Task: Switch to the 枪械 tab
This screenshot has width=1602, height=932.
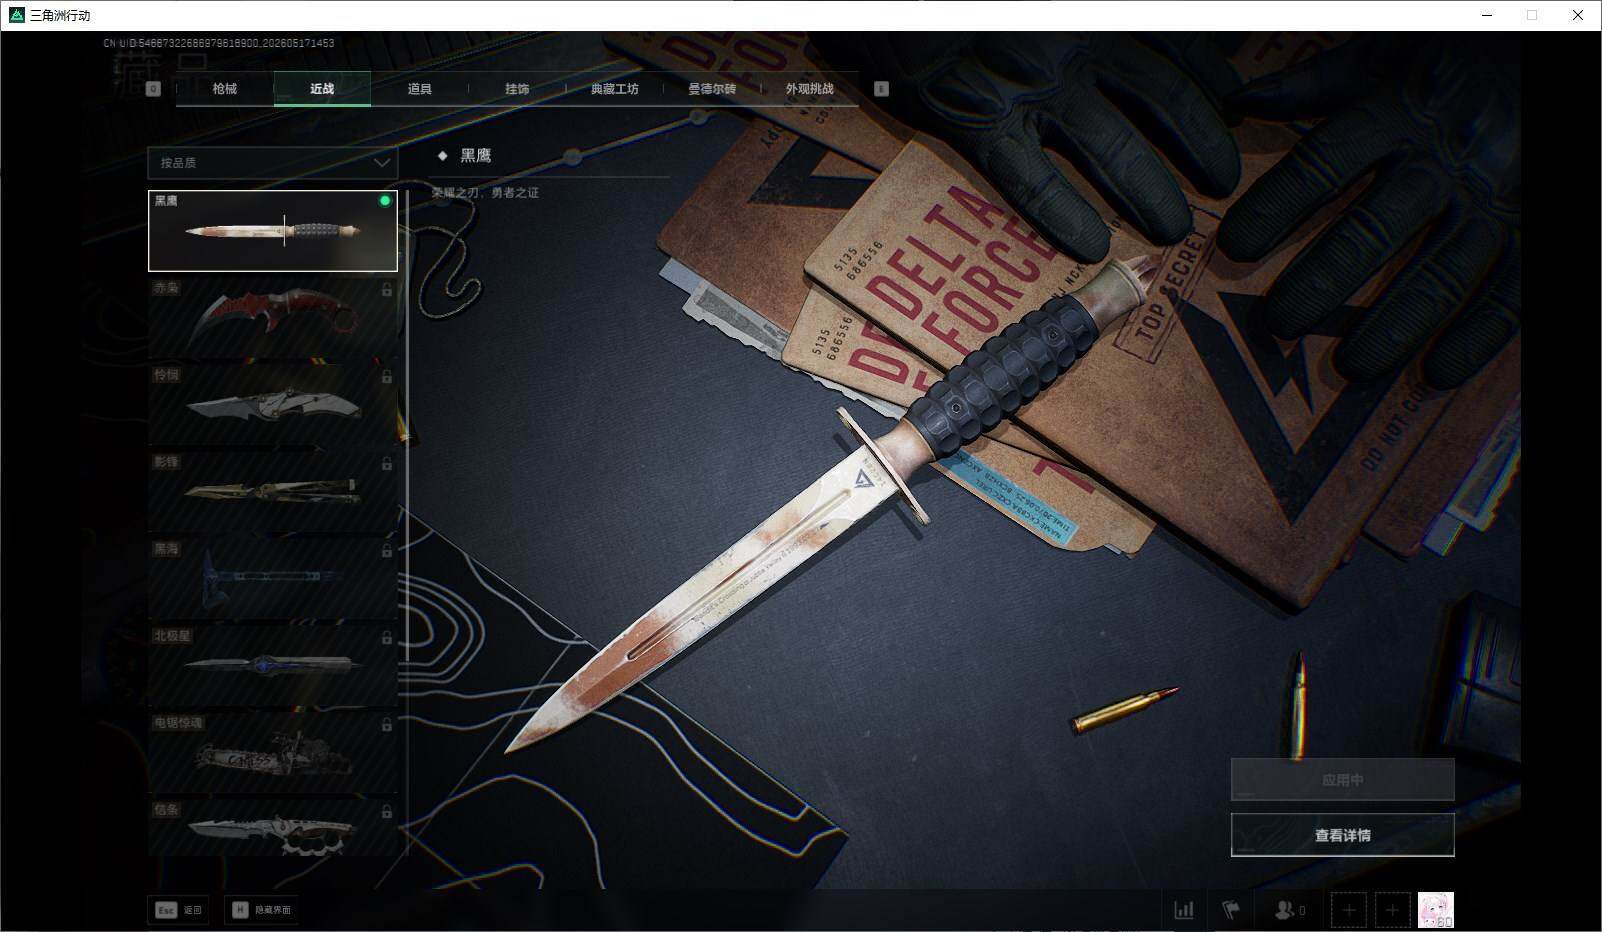Action: pos(225,89)
